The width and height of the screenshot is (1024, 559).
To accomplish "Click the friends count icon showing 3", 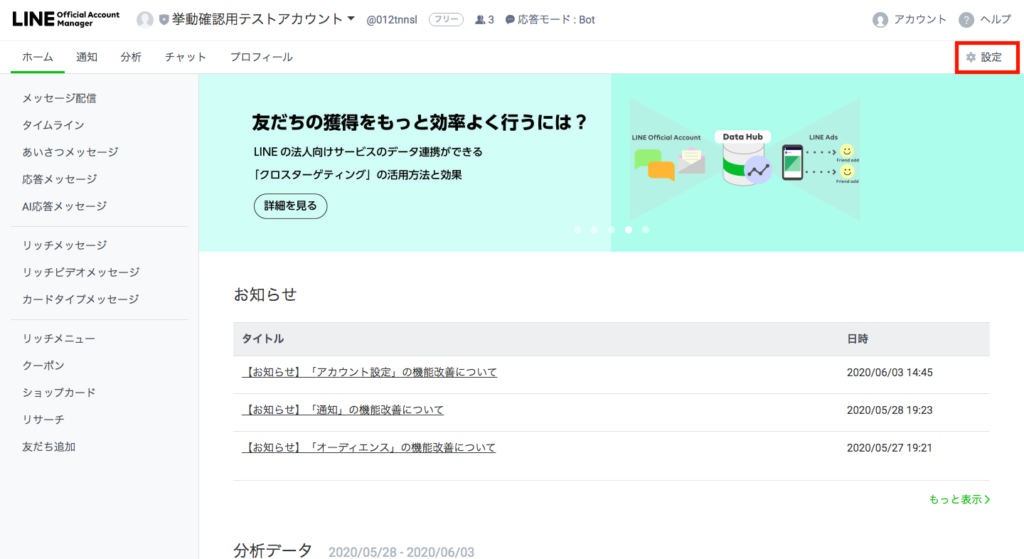I will (x=480, y=20).
